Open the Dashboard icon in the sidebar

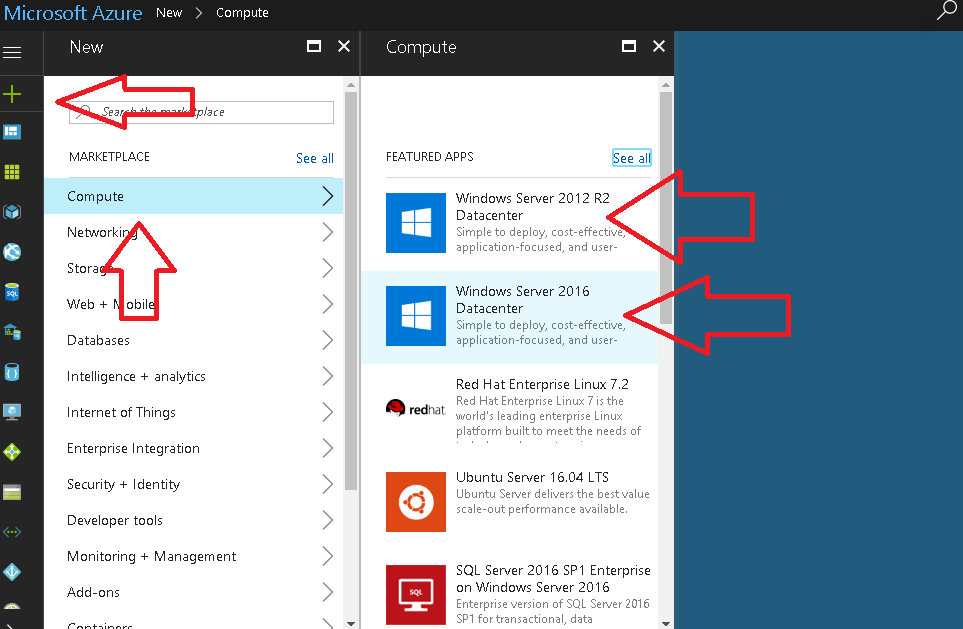point(12,131)
